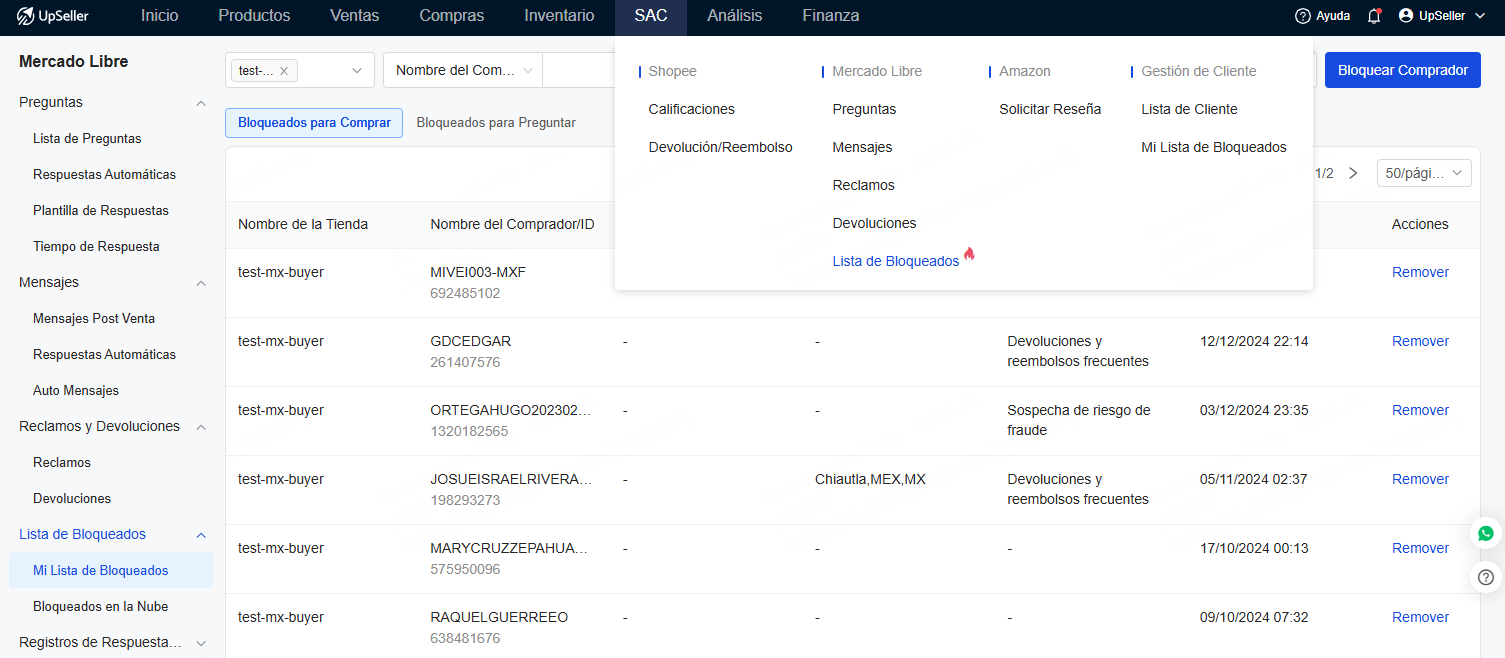Select Mi Lista de Bloqueados sidebar item

coord(110,571)
